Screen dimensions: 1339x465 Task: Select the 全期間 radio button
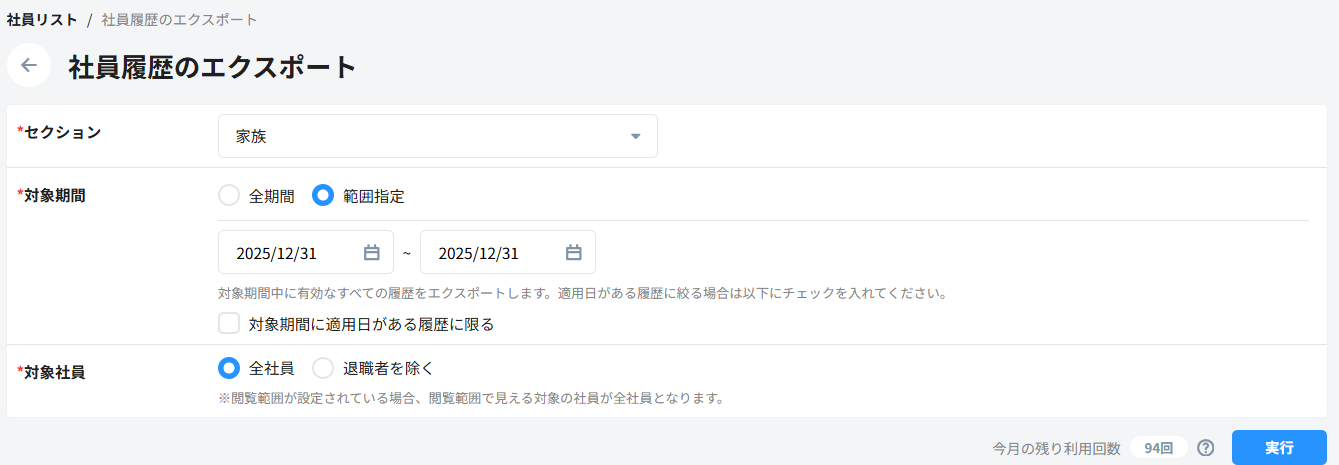229,196
